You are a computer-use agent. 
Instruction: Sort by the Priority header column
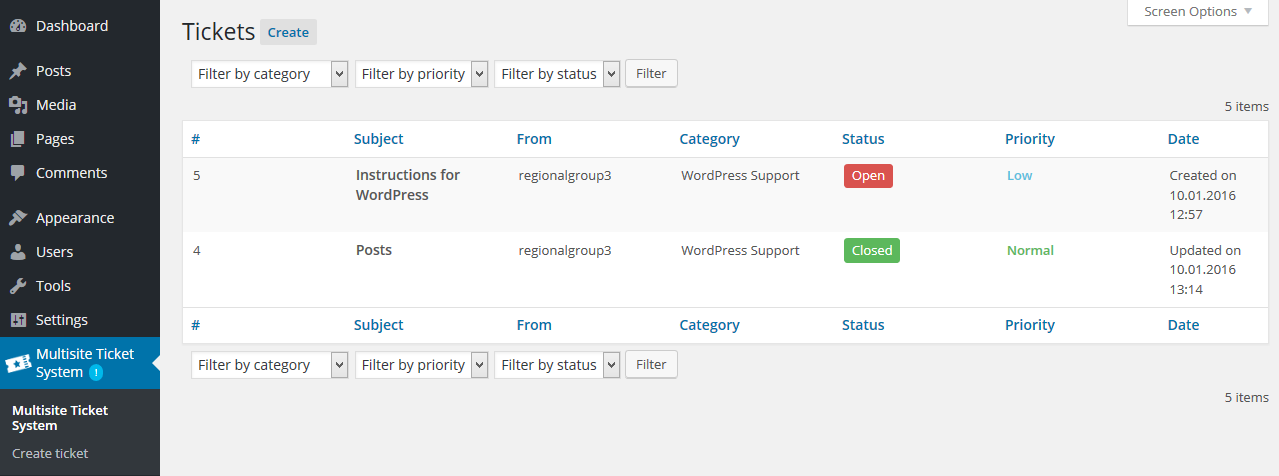click(1030, 139)
